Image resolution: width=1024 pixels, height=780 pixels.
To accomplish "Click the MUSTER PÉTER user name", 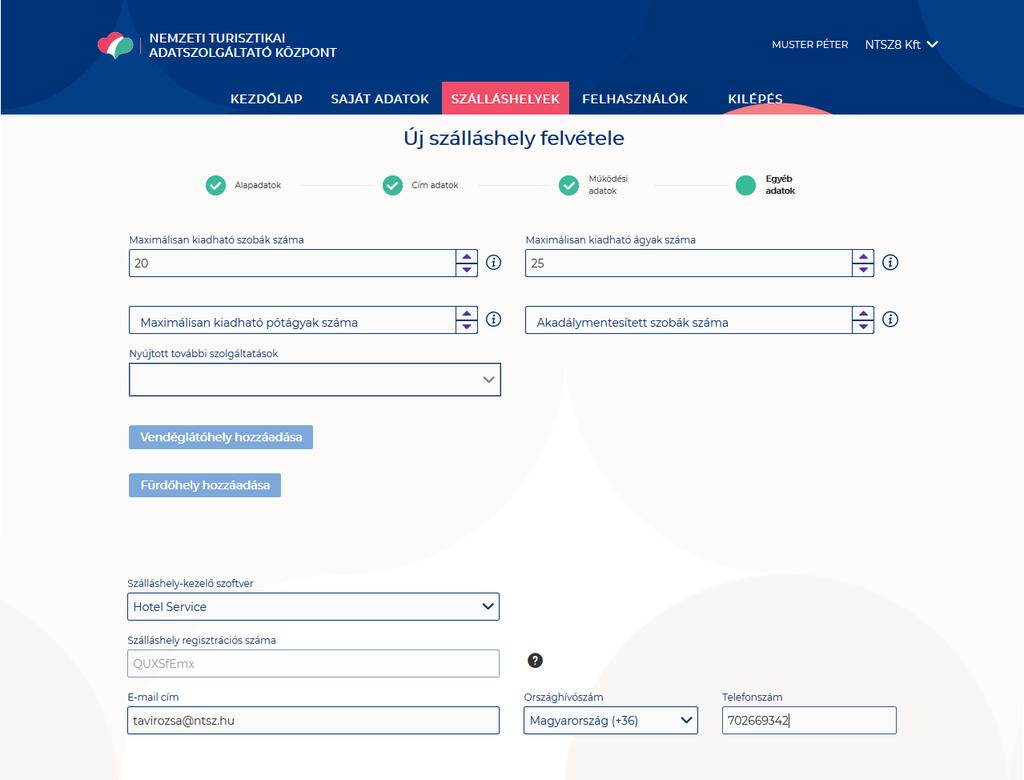I will click(810, 44).
